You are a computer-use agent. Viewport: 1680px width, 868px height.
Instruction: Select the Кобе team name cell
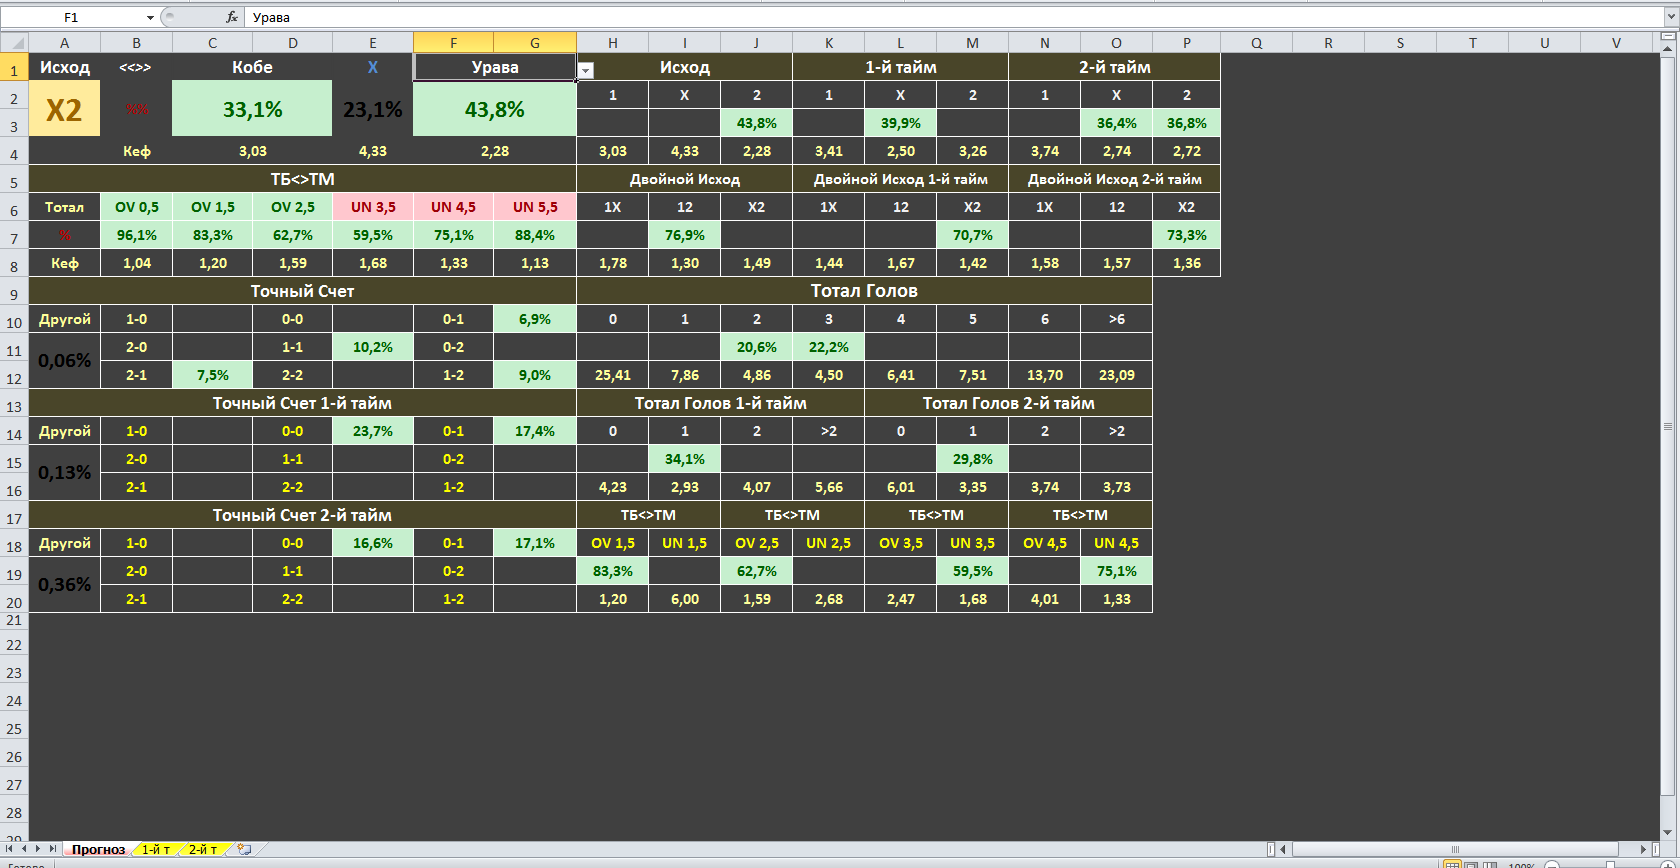[x=252, y=67]
